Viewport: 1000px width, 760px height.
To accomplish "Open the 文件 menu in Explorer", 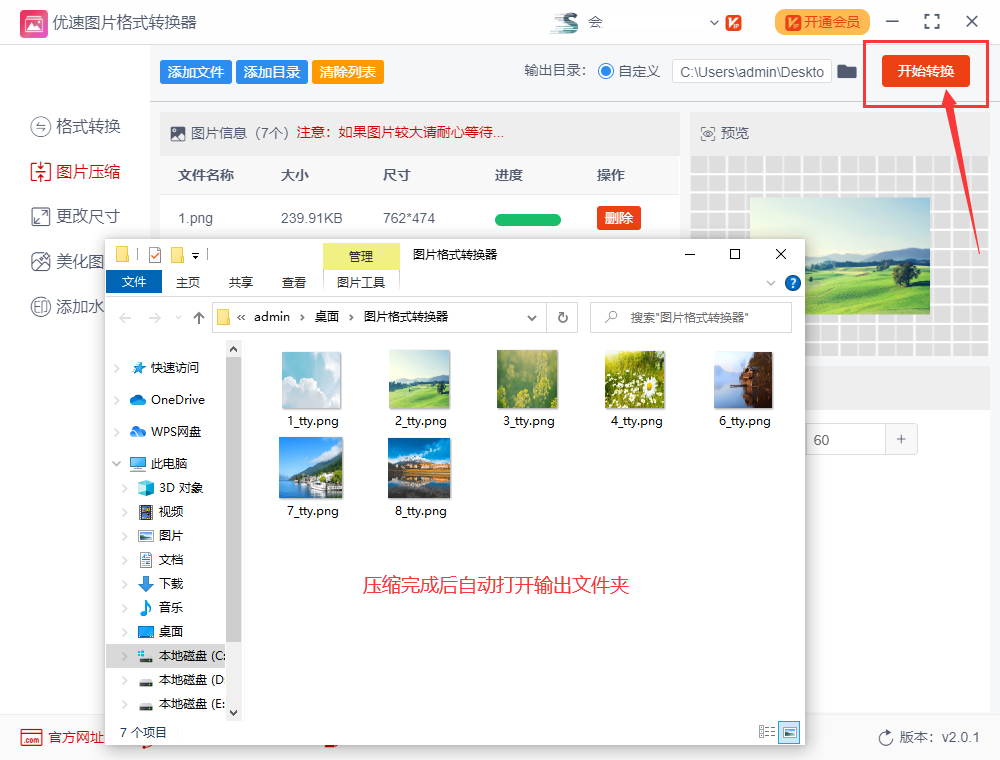I will point(134,282).
